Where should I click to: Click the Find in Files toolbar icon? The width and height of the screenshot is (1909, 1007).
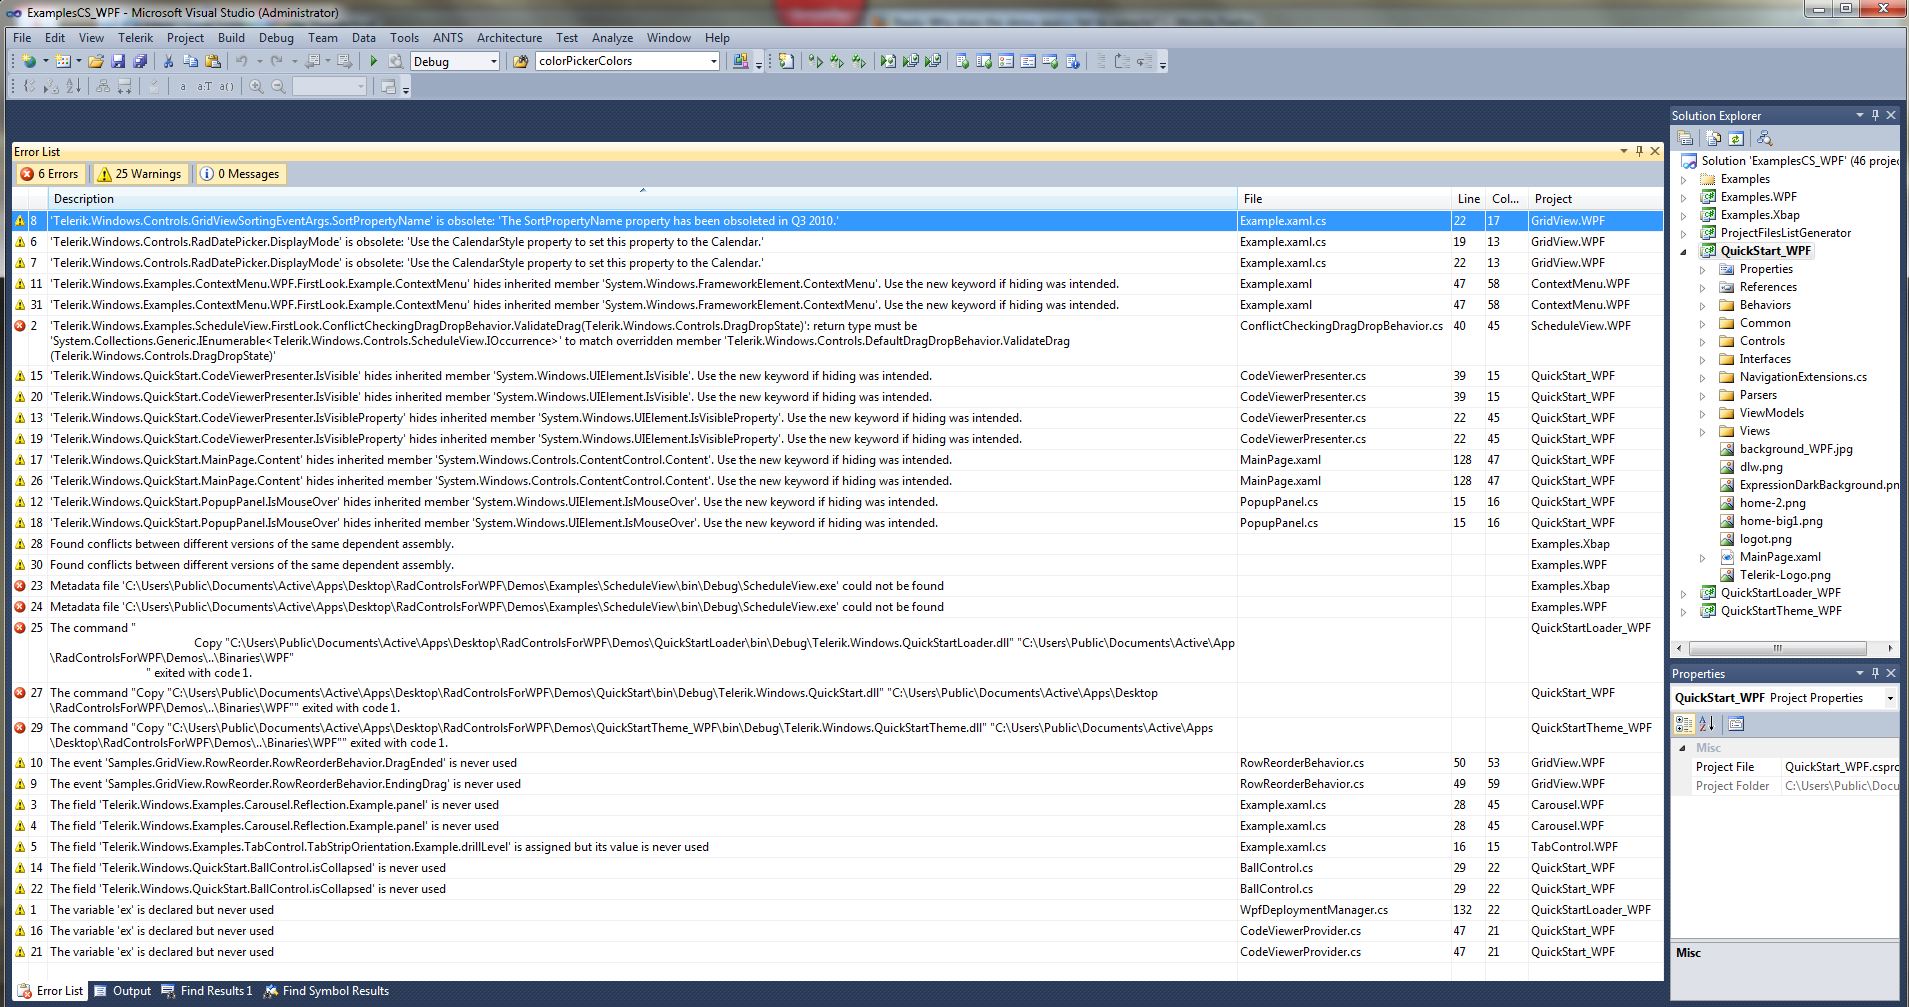point(520,61)
